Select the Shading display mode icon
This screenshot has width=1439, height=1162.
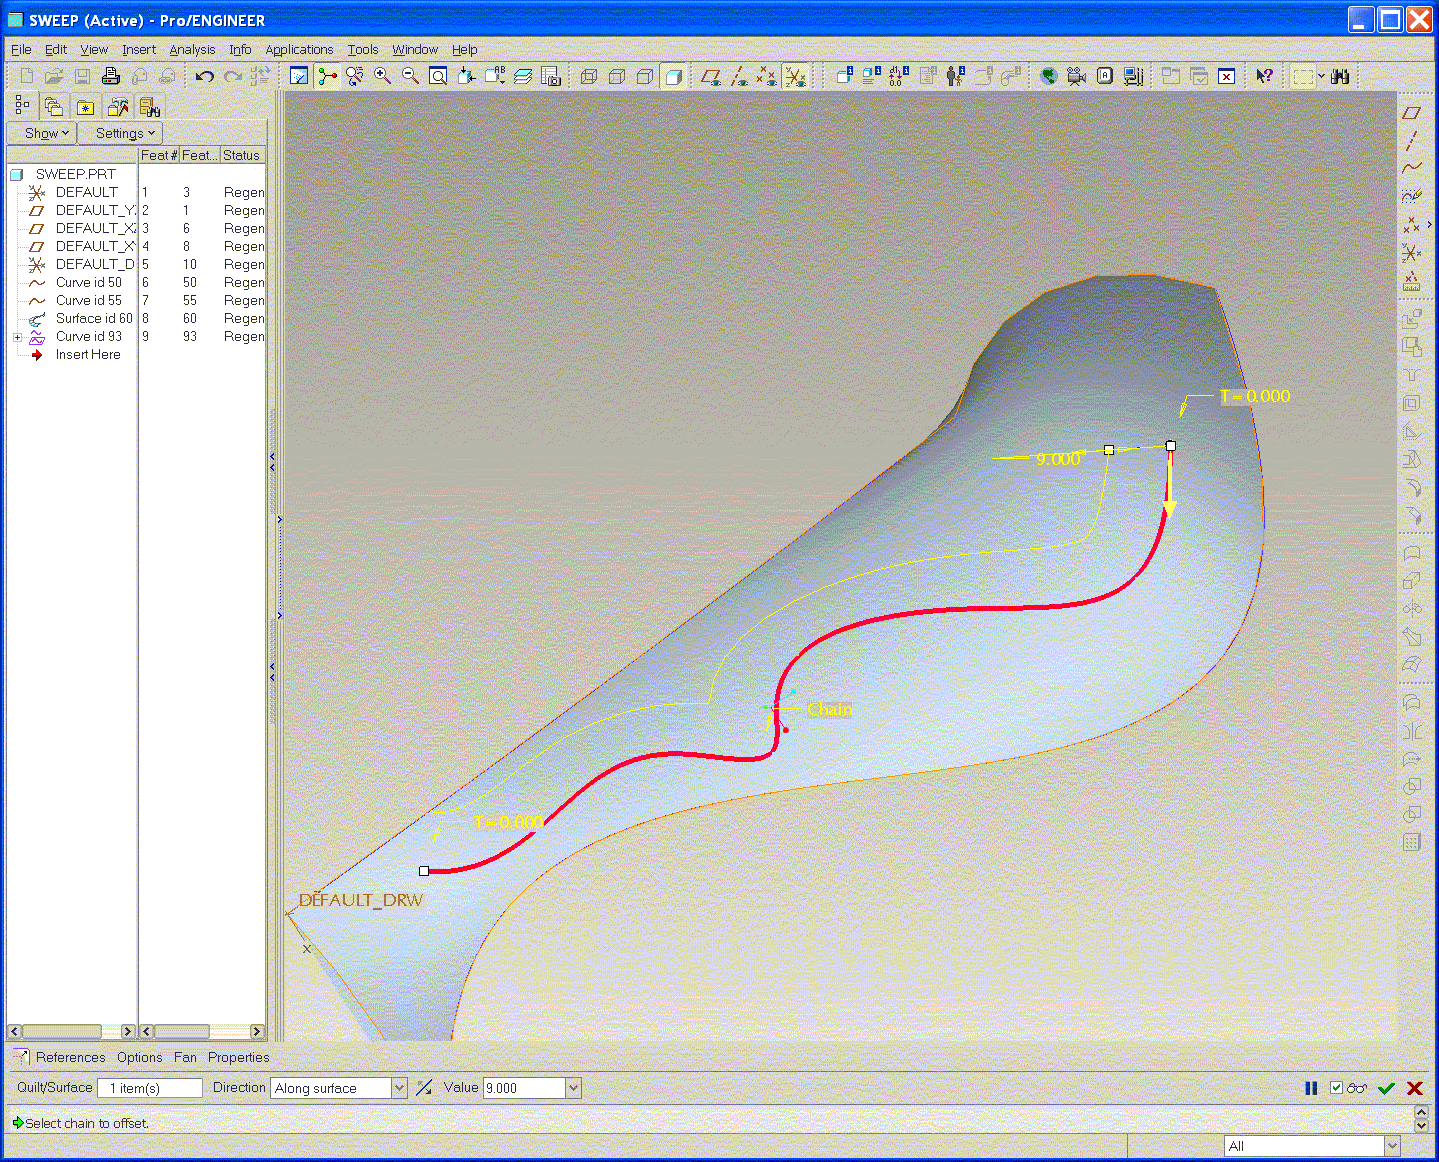coord(673,76)
